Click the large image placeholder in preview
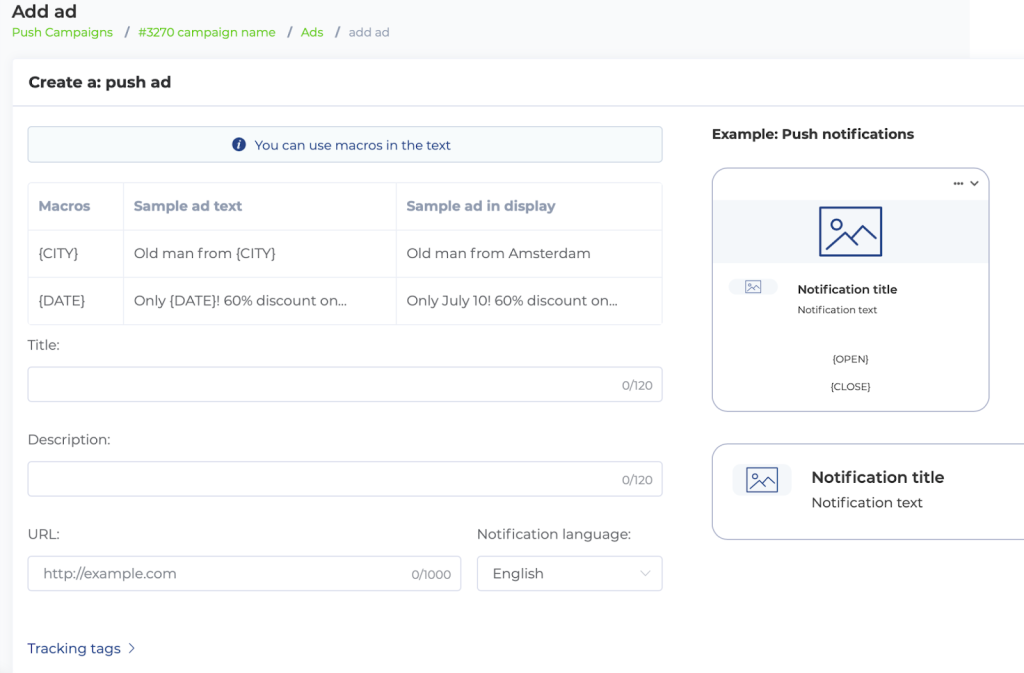The height and width of the screenshot is (673, 1024). 850,232
